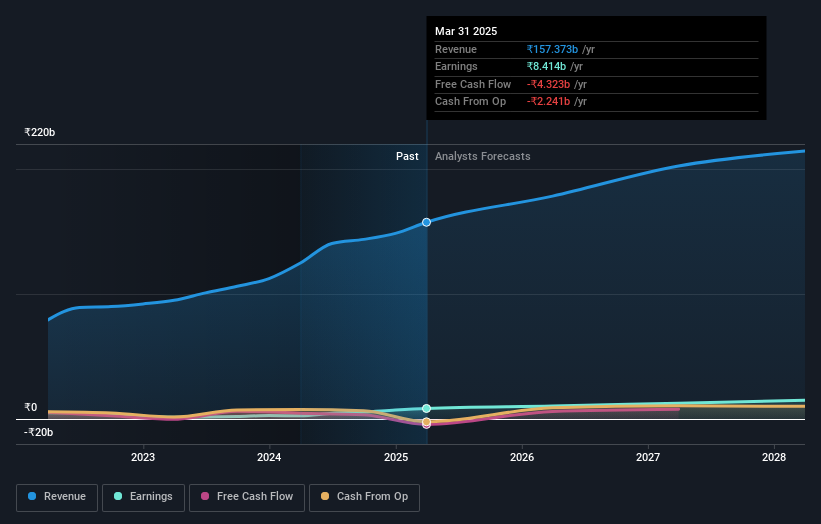The image size is (821, 524).
Task: Click the ₹8.414b earnings value
Action: click(546, 66)
